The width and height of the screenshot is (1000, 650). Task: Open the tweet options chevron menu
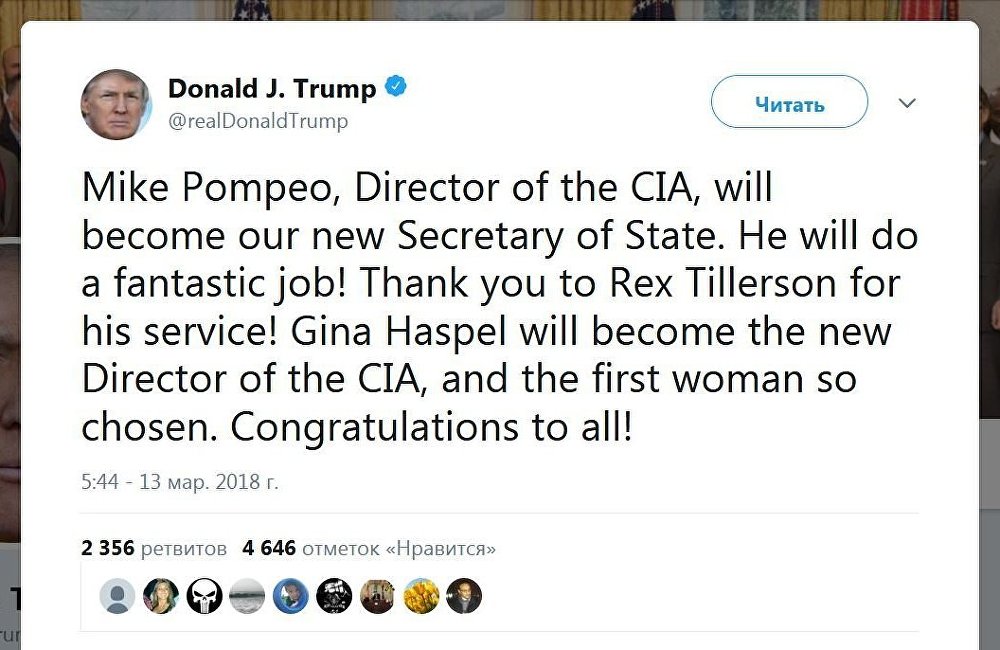point(907,103)
